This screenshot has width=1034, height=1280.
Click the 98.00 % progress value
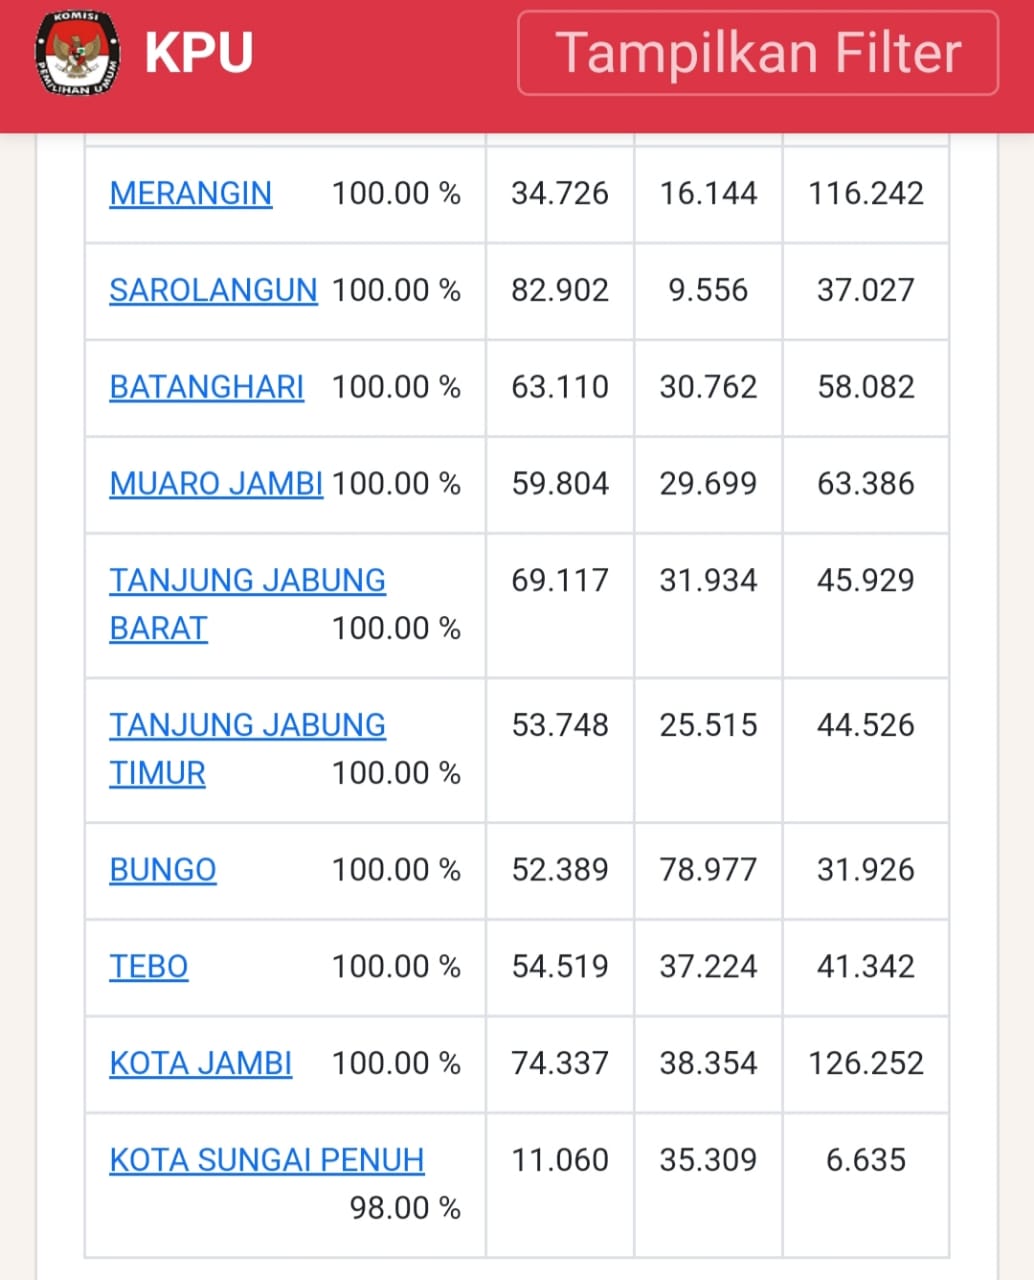point(404,1208)
